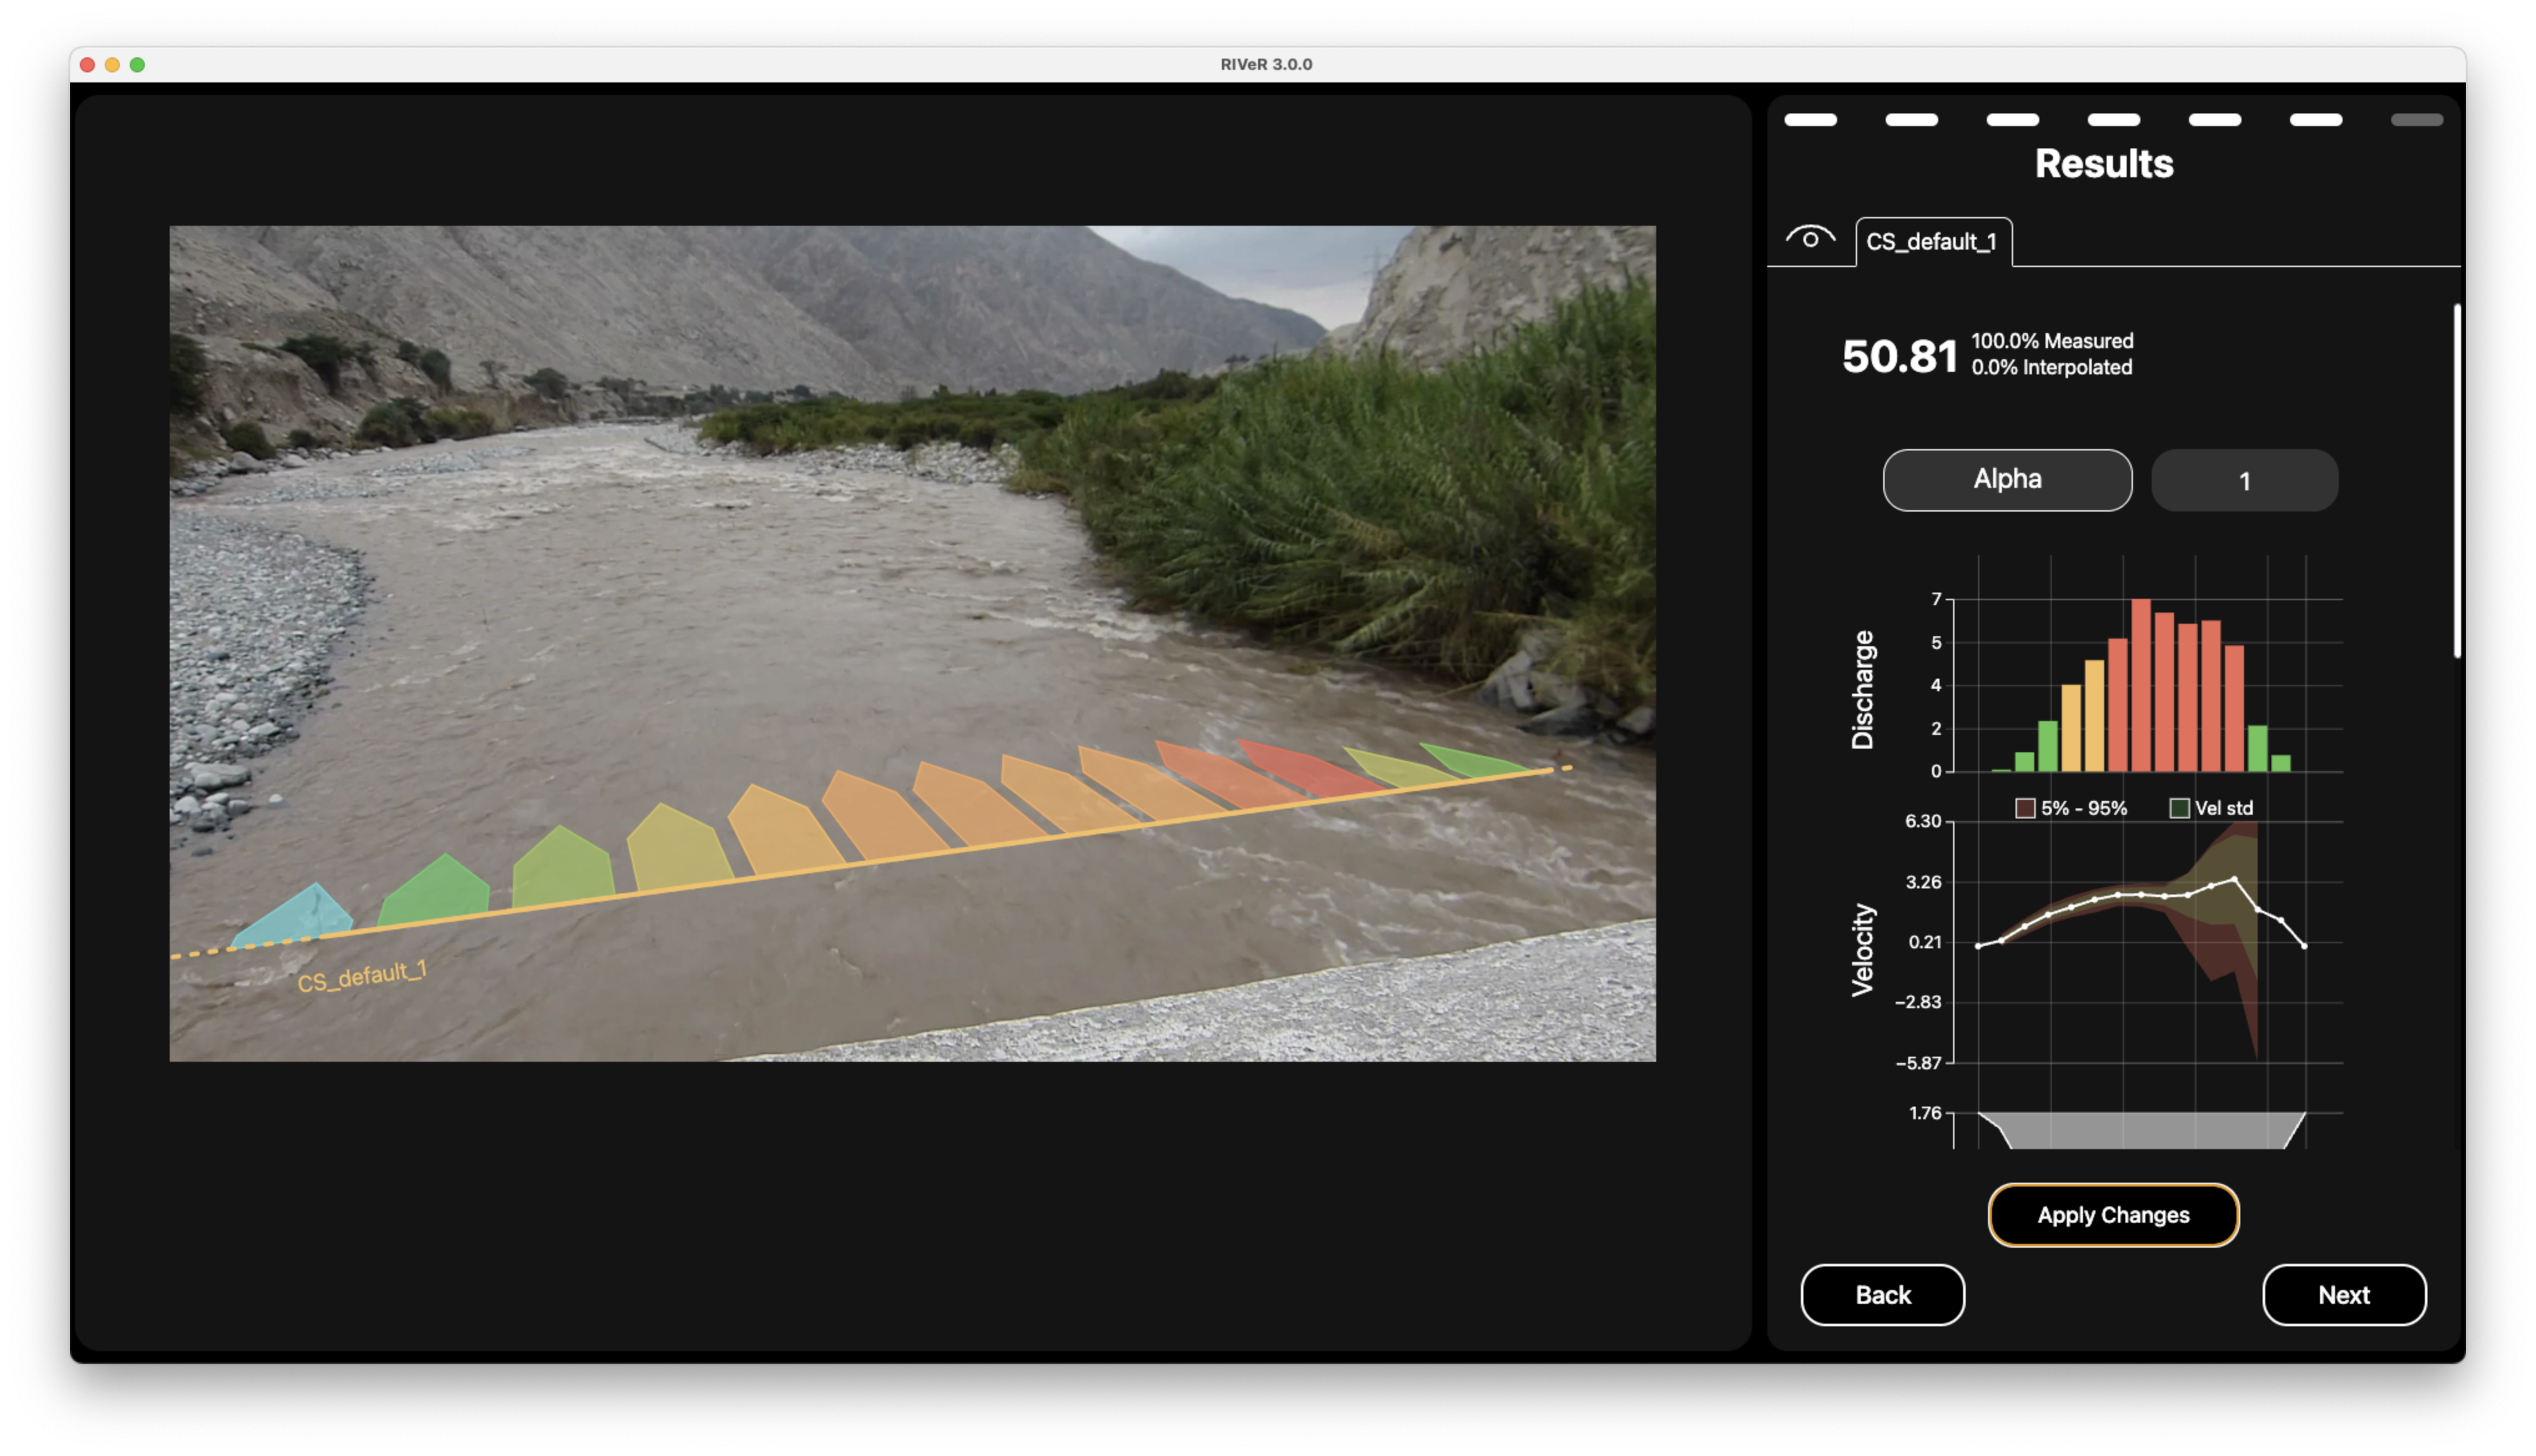Jump to the first wizard step pill
This screenshot has height=1456, width=2536.
tap(1810, 120)
